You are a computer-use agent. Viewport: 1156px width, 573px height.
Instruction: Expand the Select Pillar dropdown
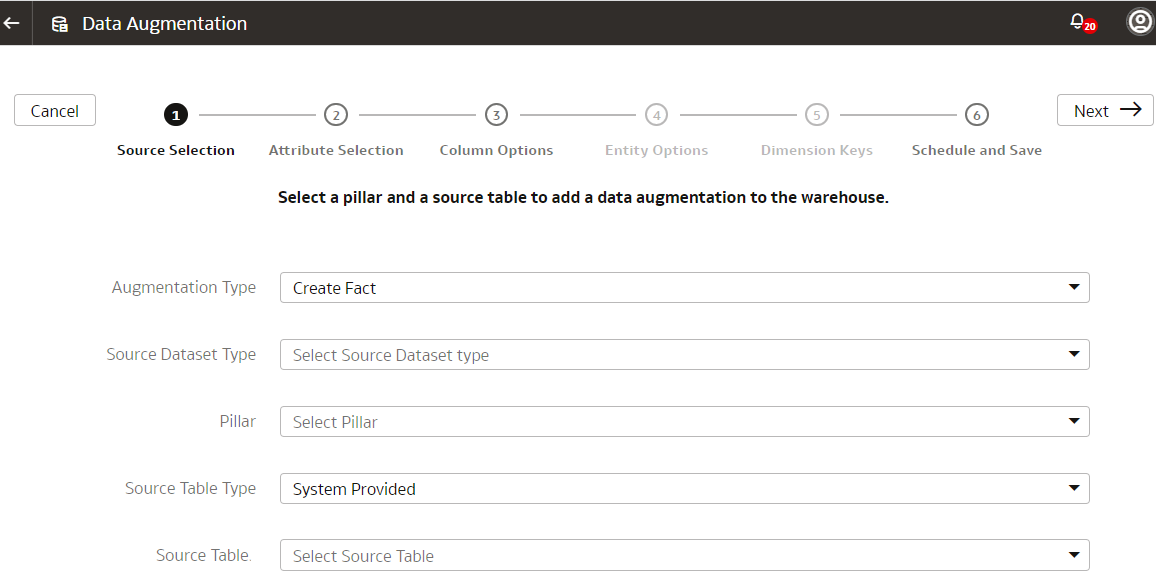coord(684,422)
